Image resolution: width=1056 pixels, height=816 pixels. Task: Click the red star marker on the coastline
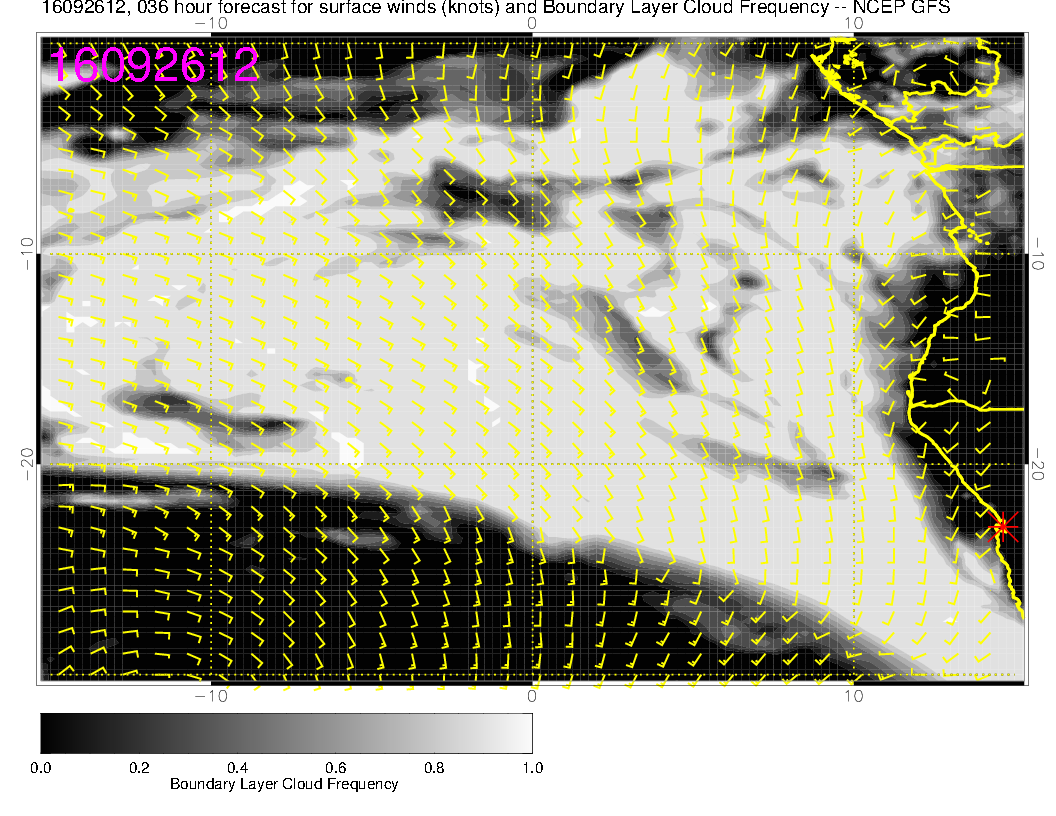1003,526
